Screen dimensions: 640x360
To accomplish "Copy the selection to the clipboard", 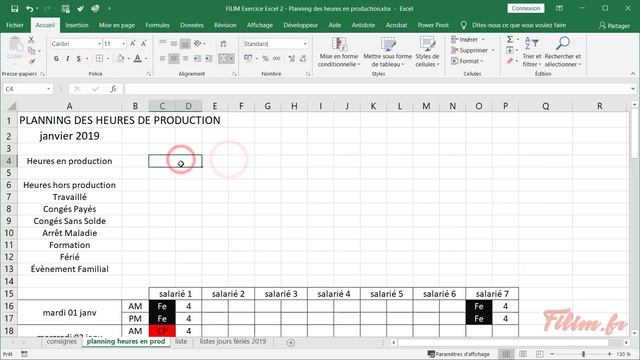I will pyautogui.click(x=31, y=51).
